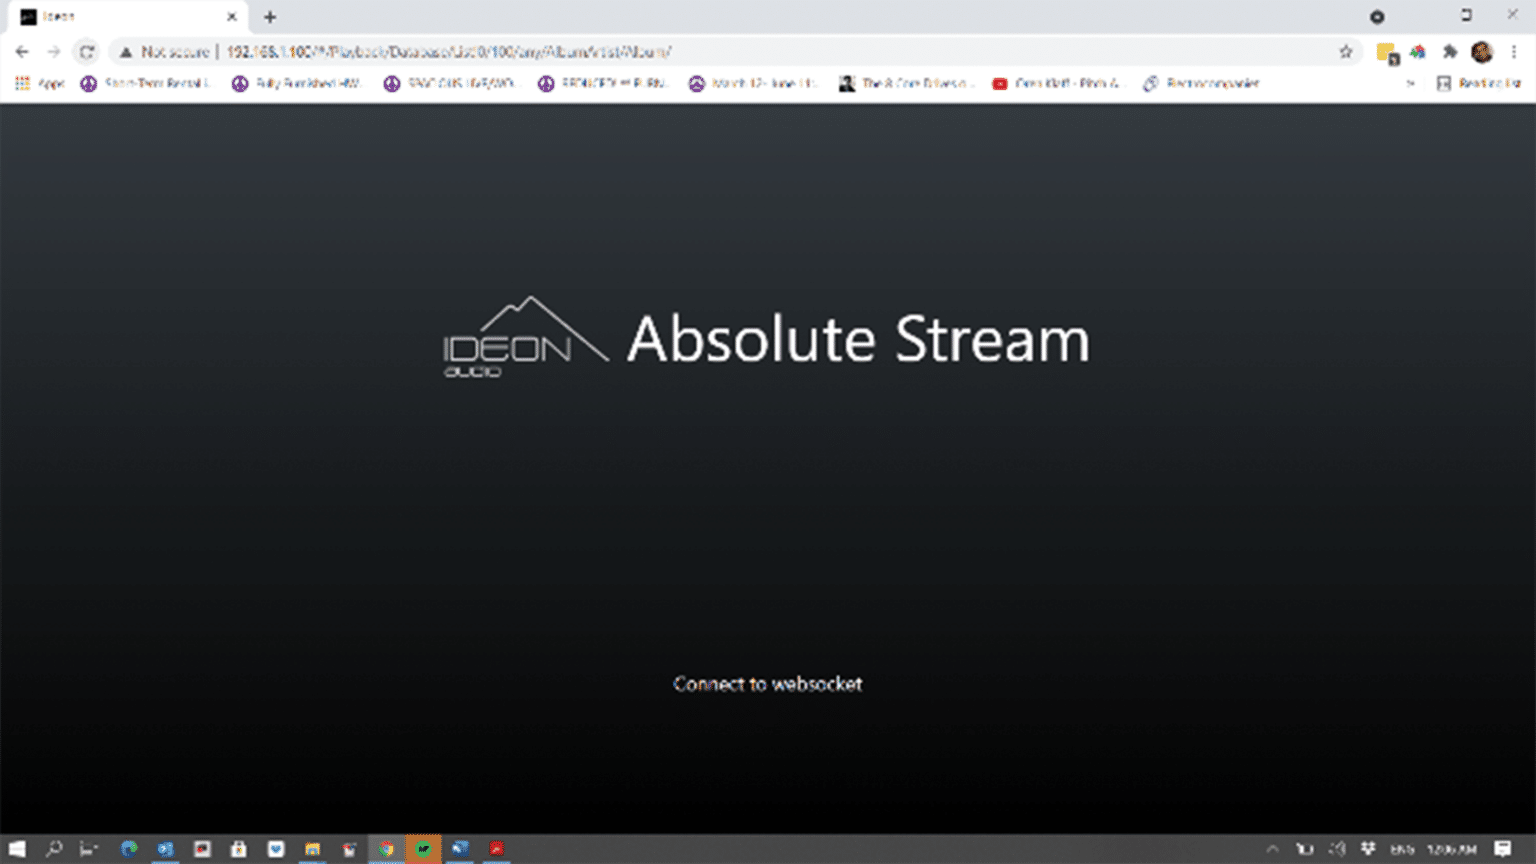1536x864 pixels.
Task: Open the Chrome profile avatar menu
Action: click(1481, 51)
